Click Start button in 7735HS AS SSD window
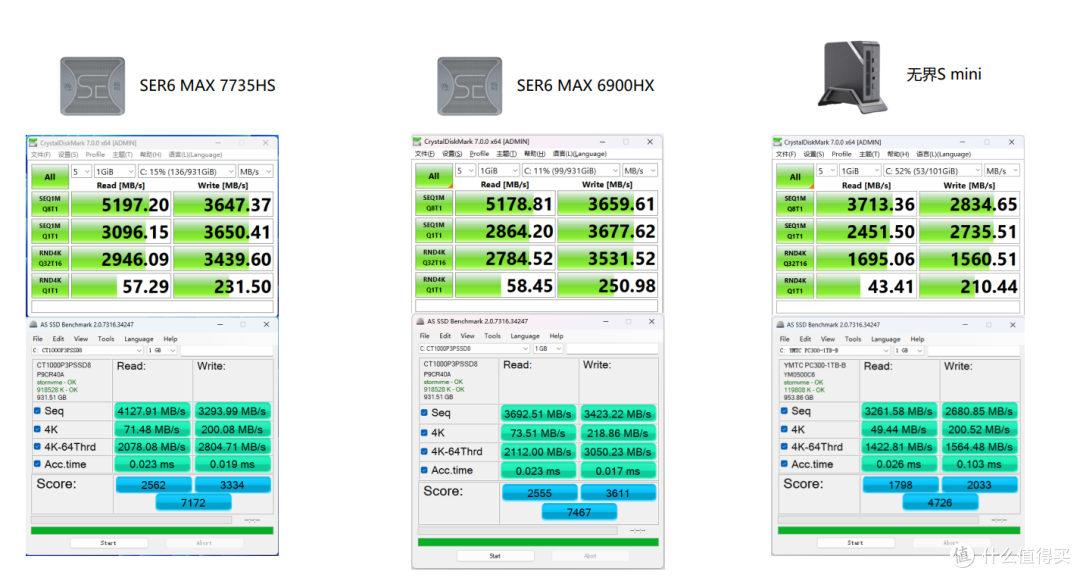 coord(108,543)
